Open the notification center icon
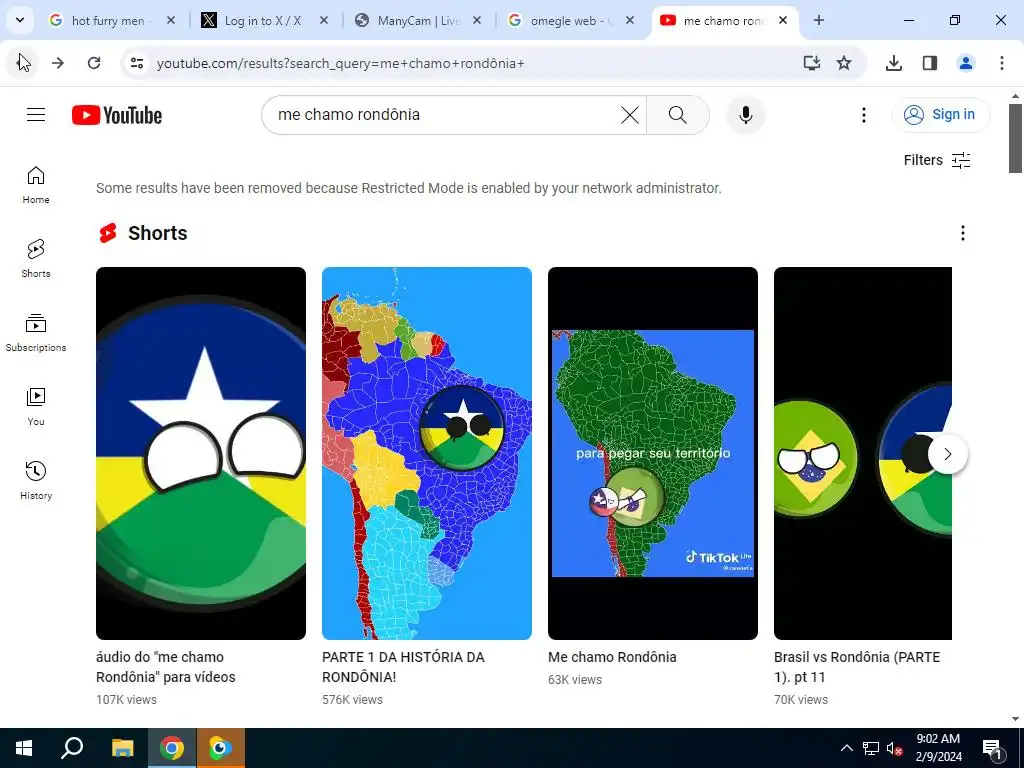The height and width of the screenshot is (768, 1024). (991, 748)
